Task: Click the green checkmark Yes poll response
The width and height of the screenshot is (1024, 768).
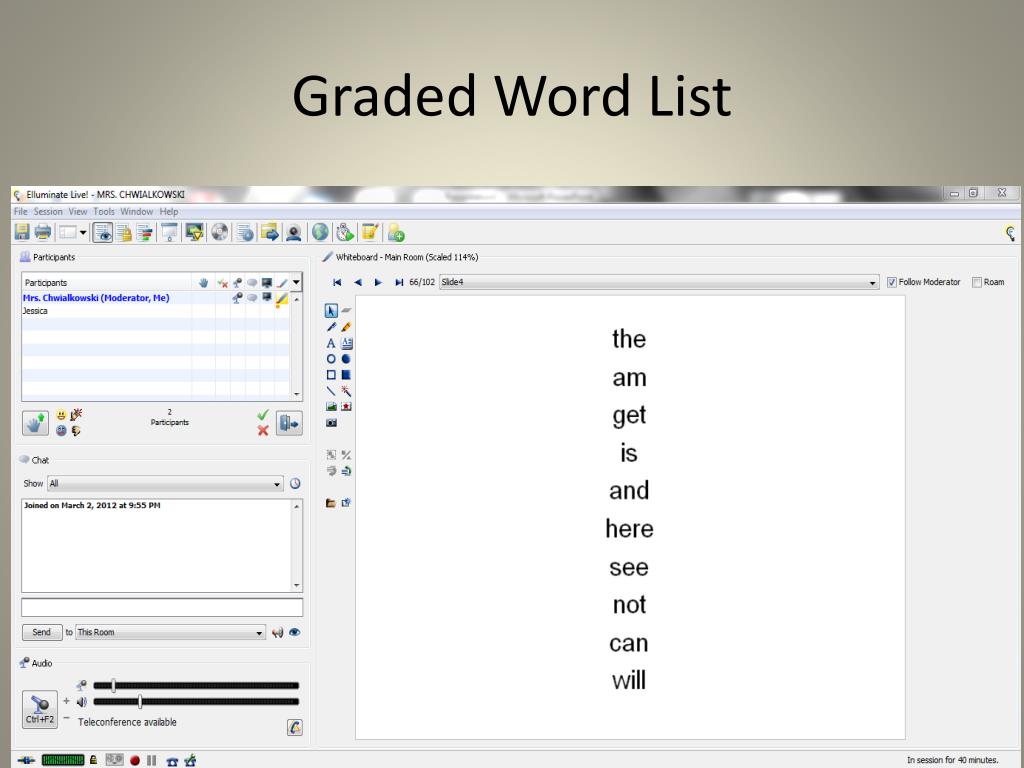Action: (x=263, y=415)
